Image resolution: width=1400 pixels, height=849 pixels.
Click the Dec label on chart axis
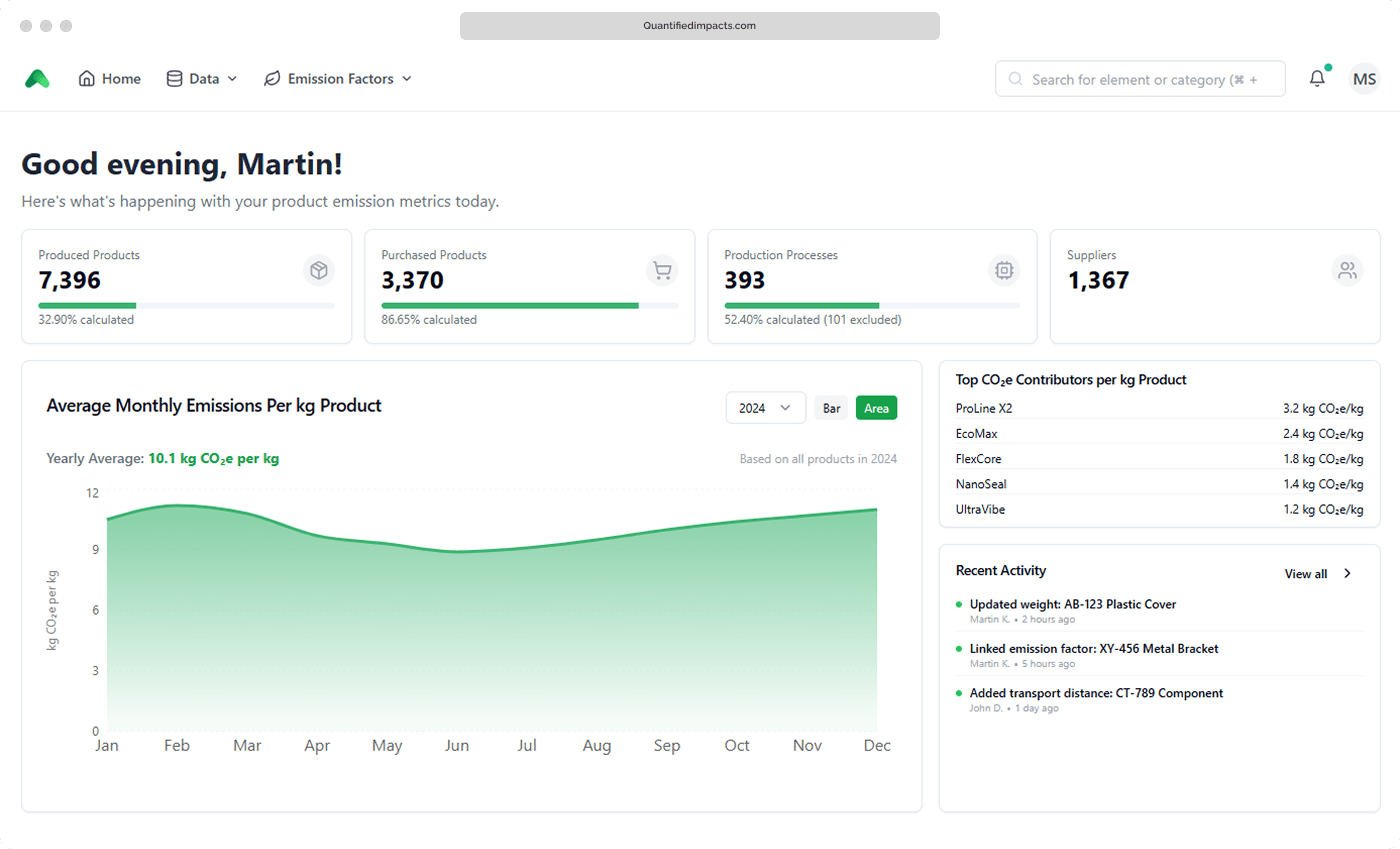tap(877, 746)
